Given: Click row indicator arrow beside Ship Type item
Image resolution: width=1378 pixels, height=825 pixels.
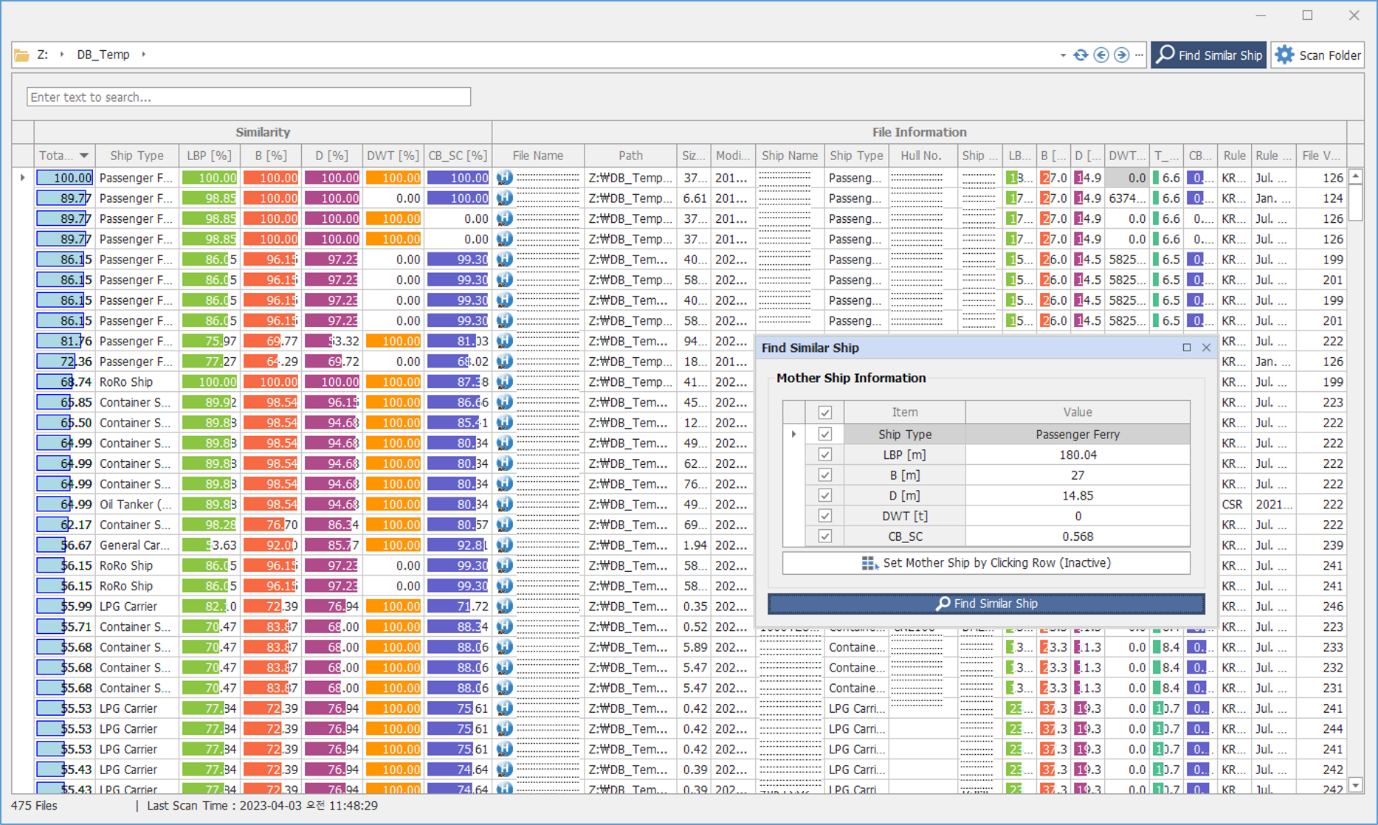Looking at the screenshot, I should 794,434.
